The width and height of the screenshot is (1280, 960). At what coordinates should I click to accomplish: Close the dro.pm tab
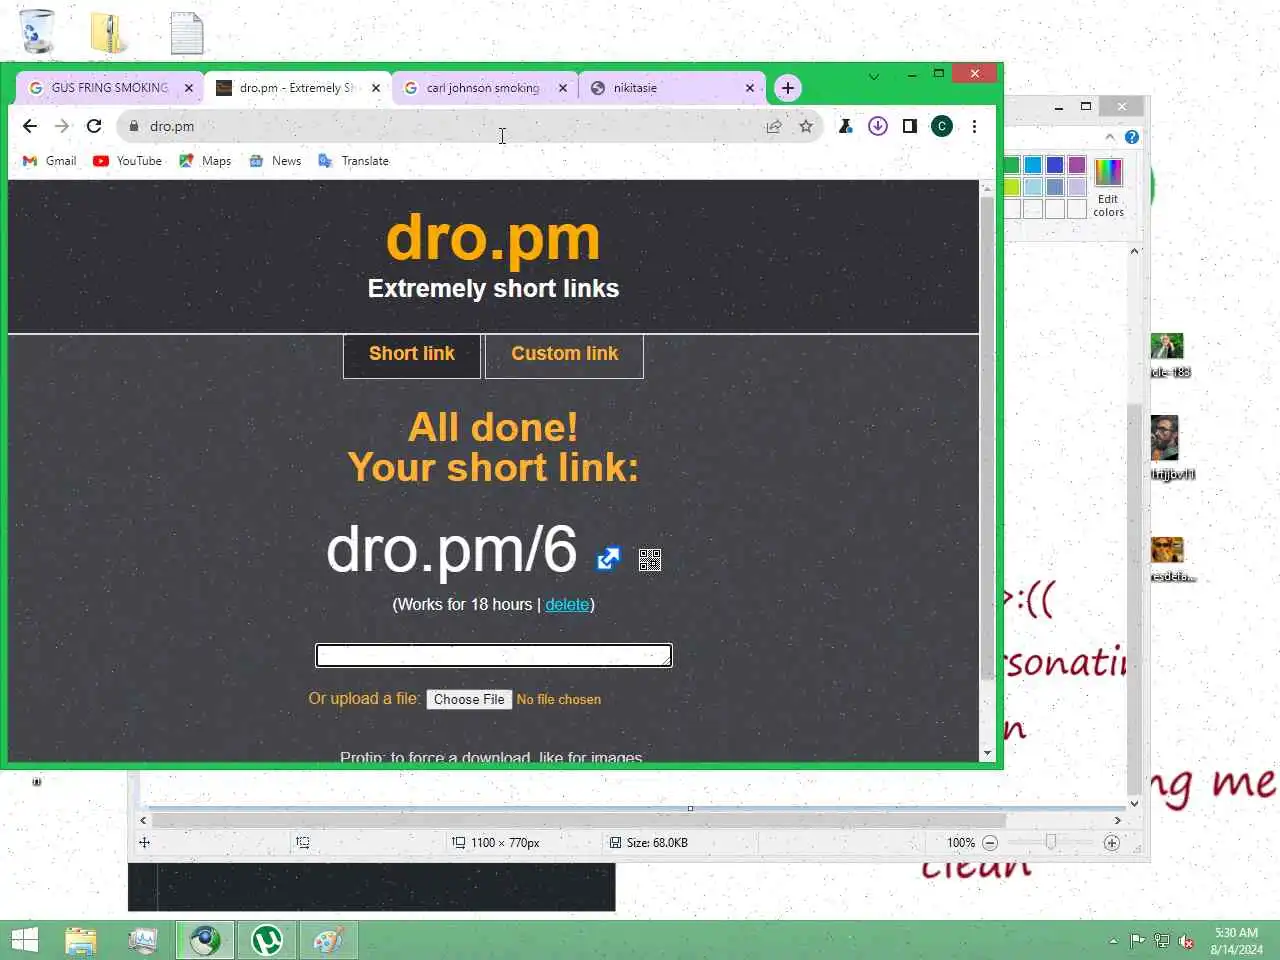coord(376,88)
